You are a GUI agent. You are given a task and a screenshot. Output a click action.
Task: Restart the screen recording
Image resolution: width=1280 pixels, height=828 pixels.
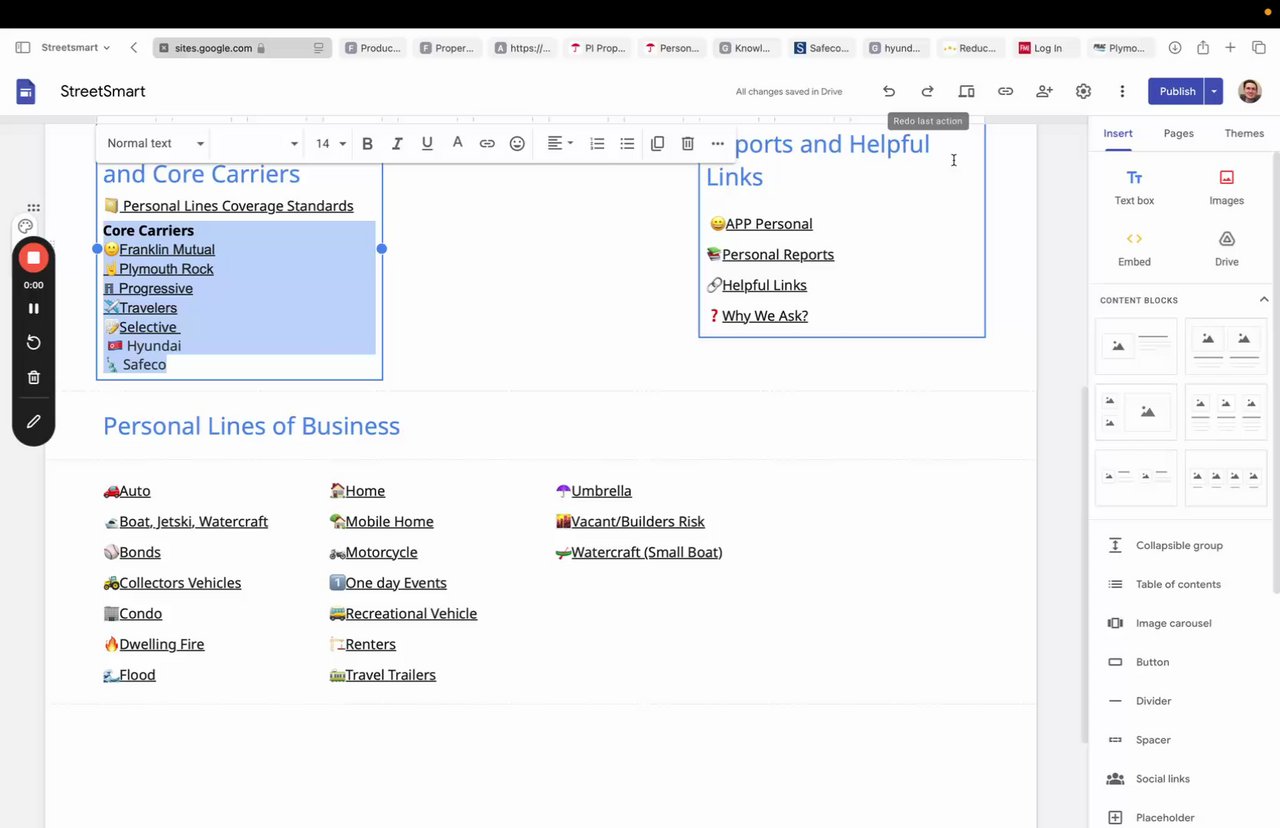click(33, 343)
